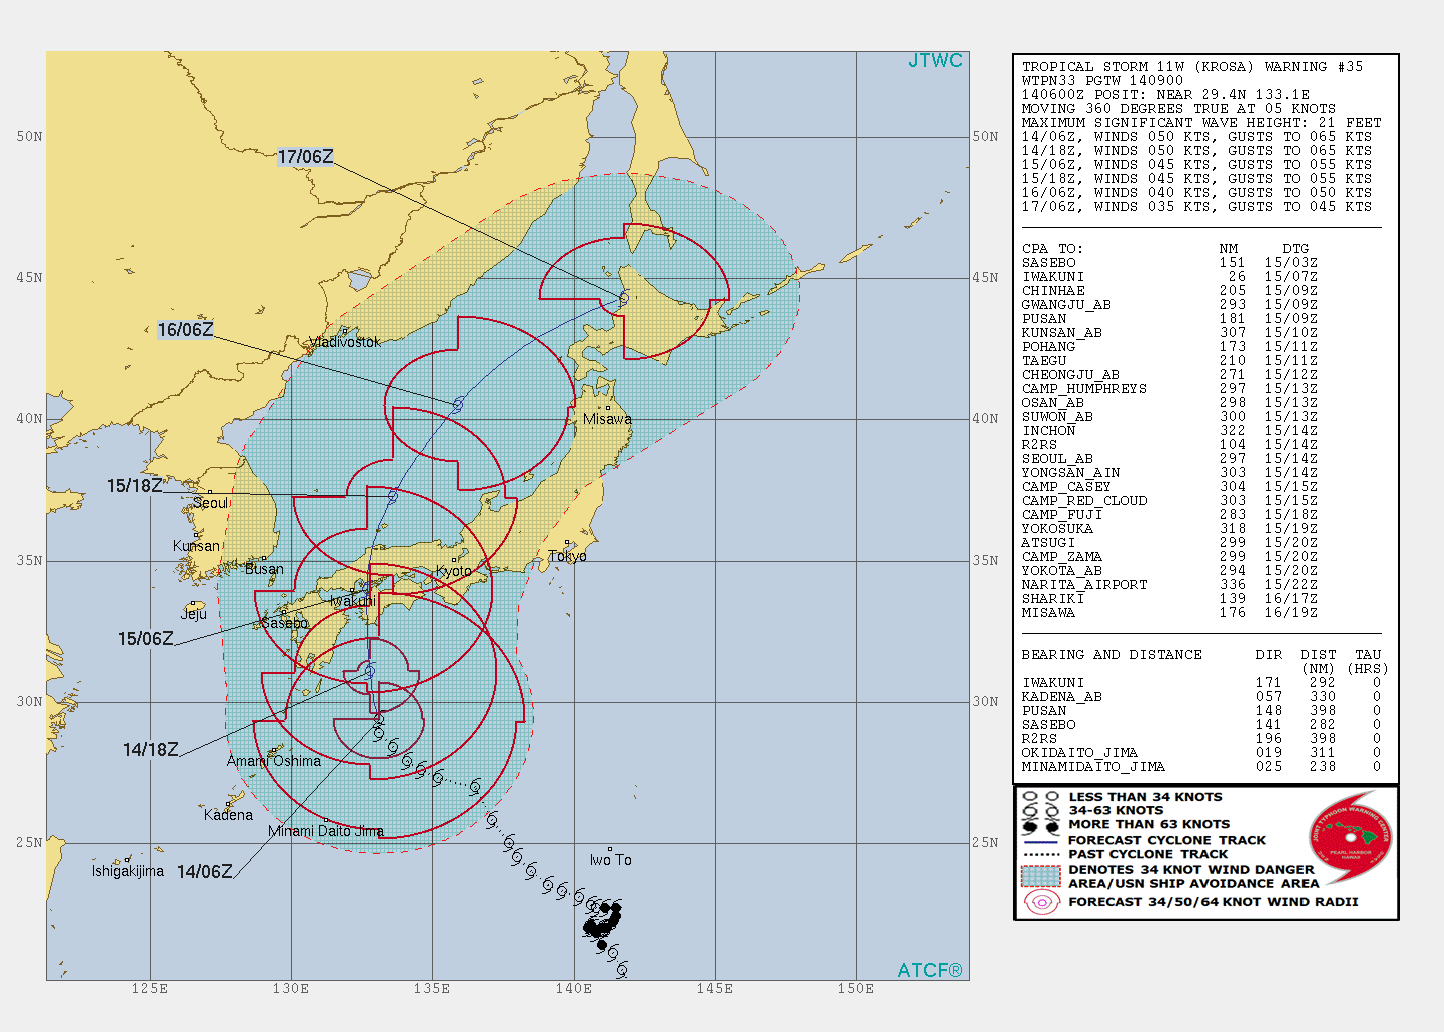The height and width of the screenshot is (1032, 1444).
Task: Click the JTWC Pearl Harbor logo emblem
Action: [1350, 836]
